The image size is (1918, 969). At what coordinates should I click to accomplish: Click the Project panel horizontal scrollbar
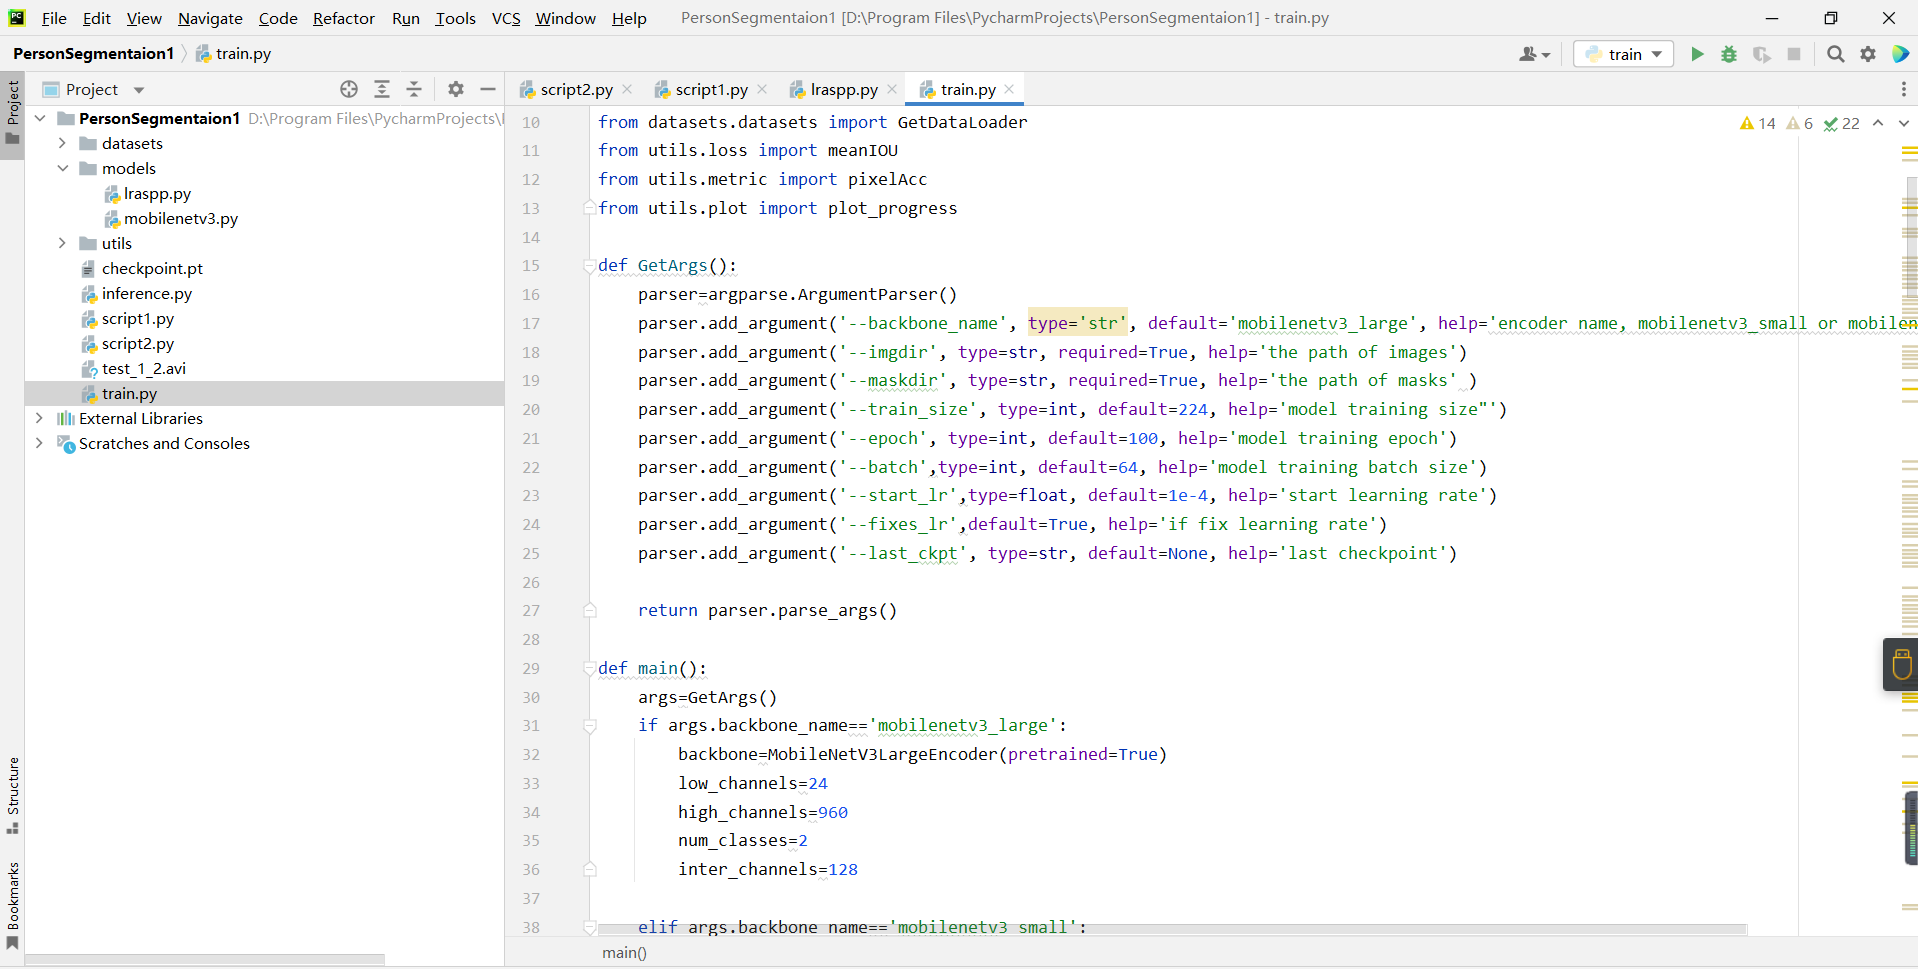[205, 959]
